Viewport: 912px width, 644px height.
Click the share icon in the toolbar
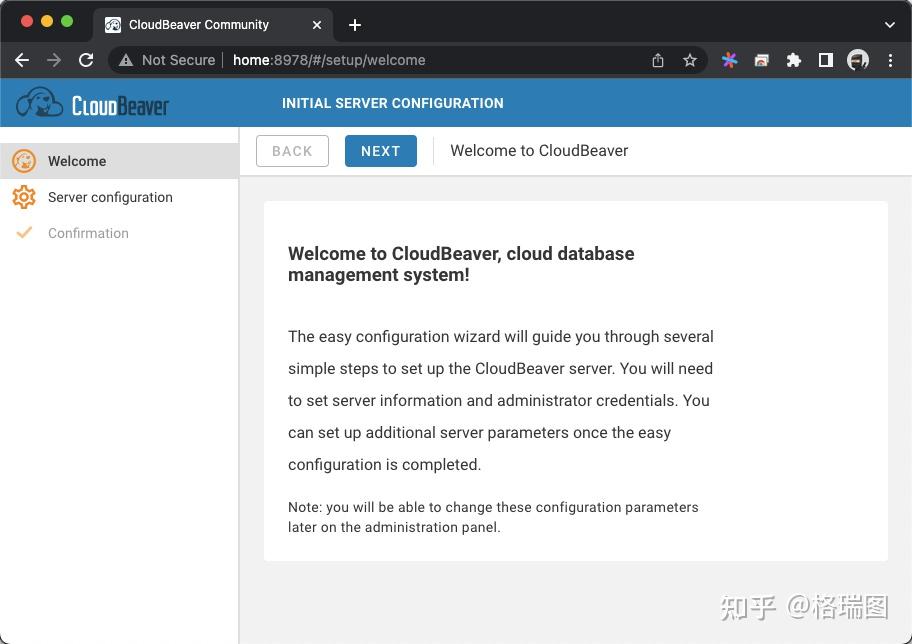(x=657, y=60)
